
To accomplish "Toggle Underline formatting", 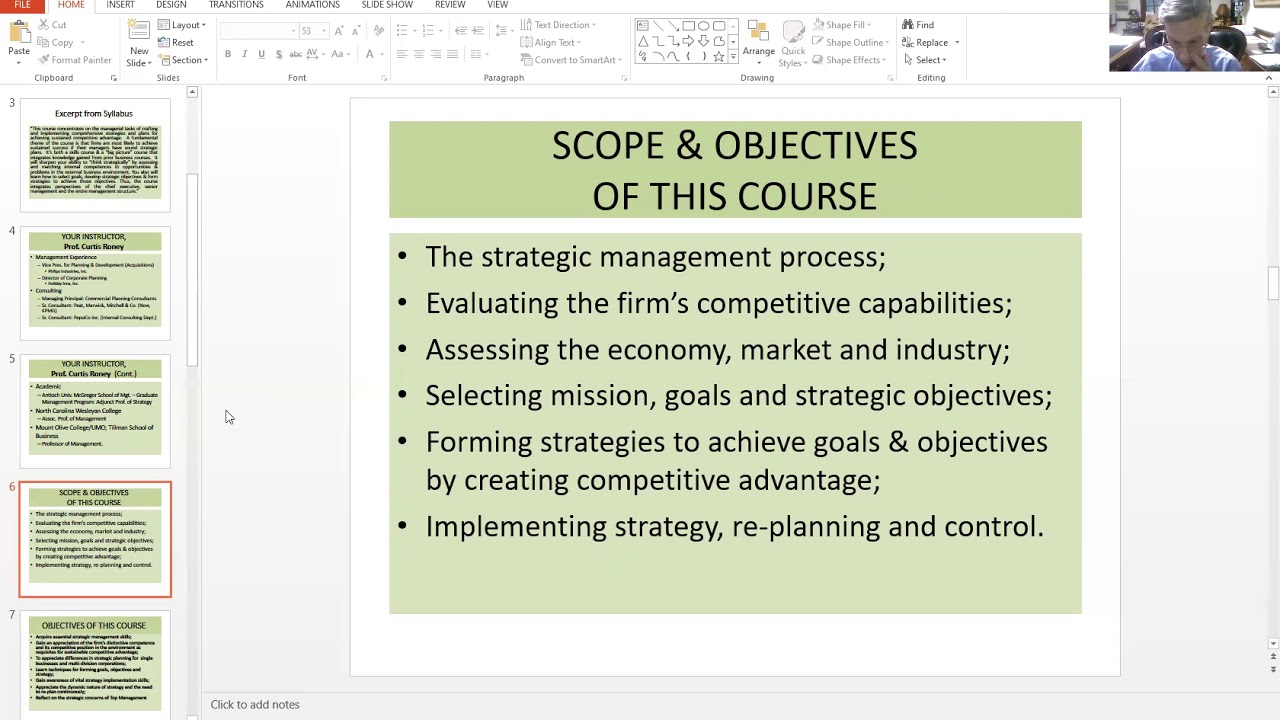I will [x=261, y=54].
